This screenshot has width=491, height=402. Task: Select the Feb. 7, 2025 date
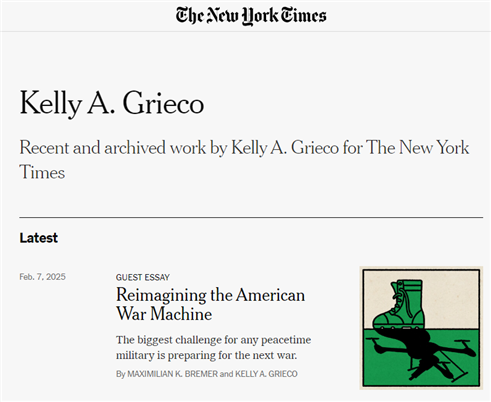[42, 277]
